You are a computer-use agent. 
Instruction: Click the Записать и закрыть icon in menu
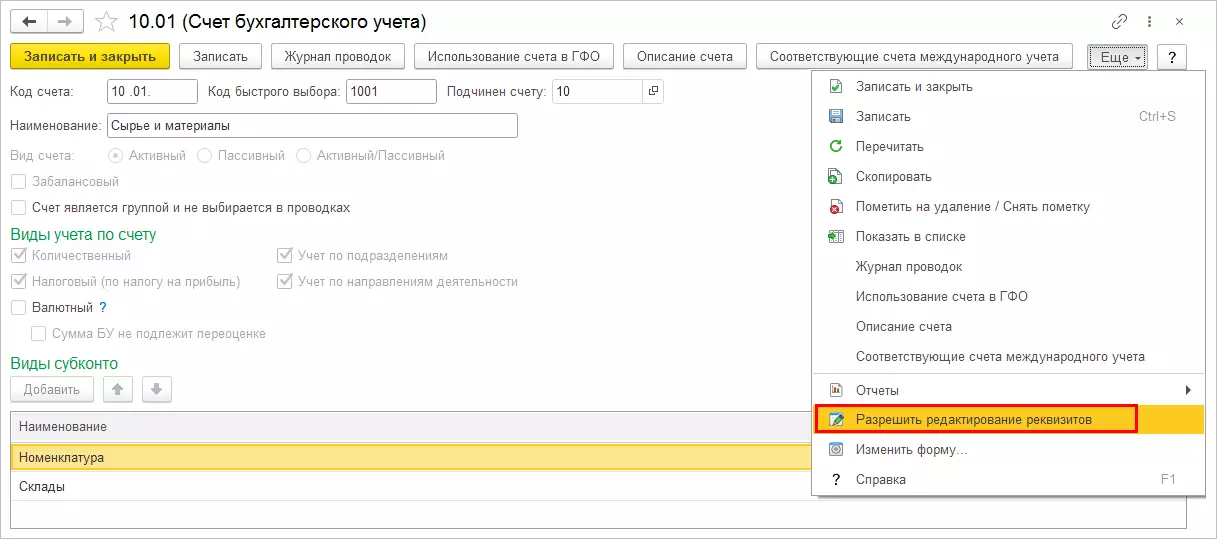coord(836,86)
